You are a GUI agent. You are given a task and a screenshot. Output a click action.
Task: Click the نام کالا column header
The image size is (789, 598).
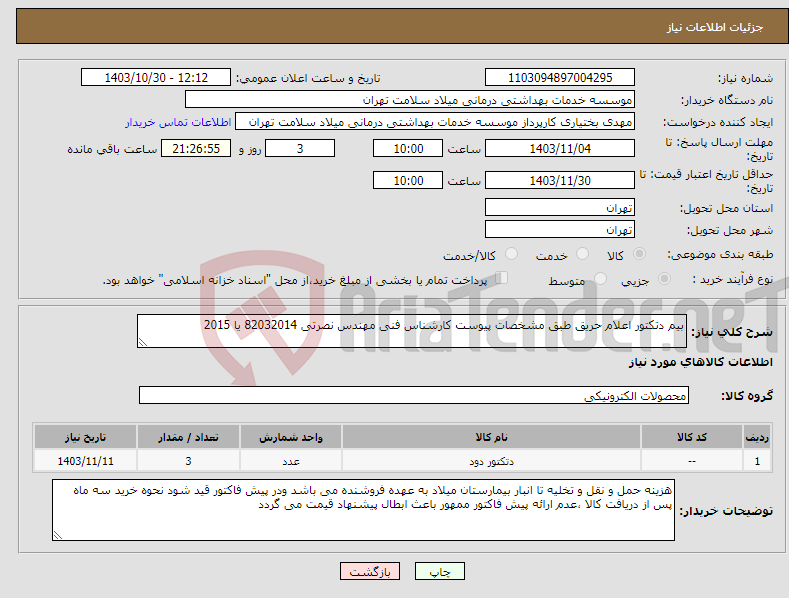[x=492, y=437]
